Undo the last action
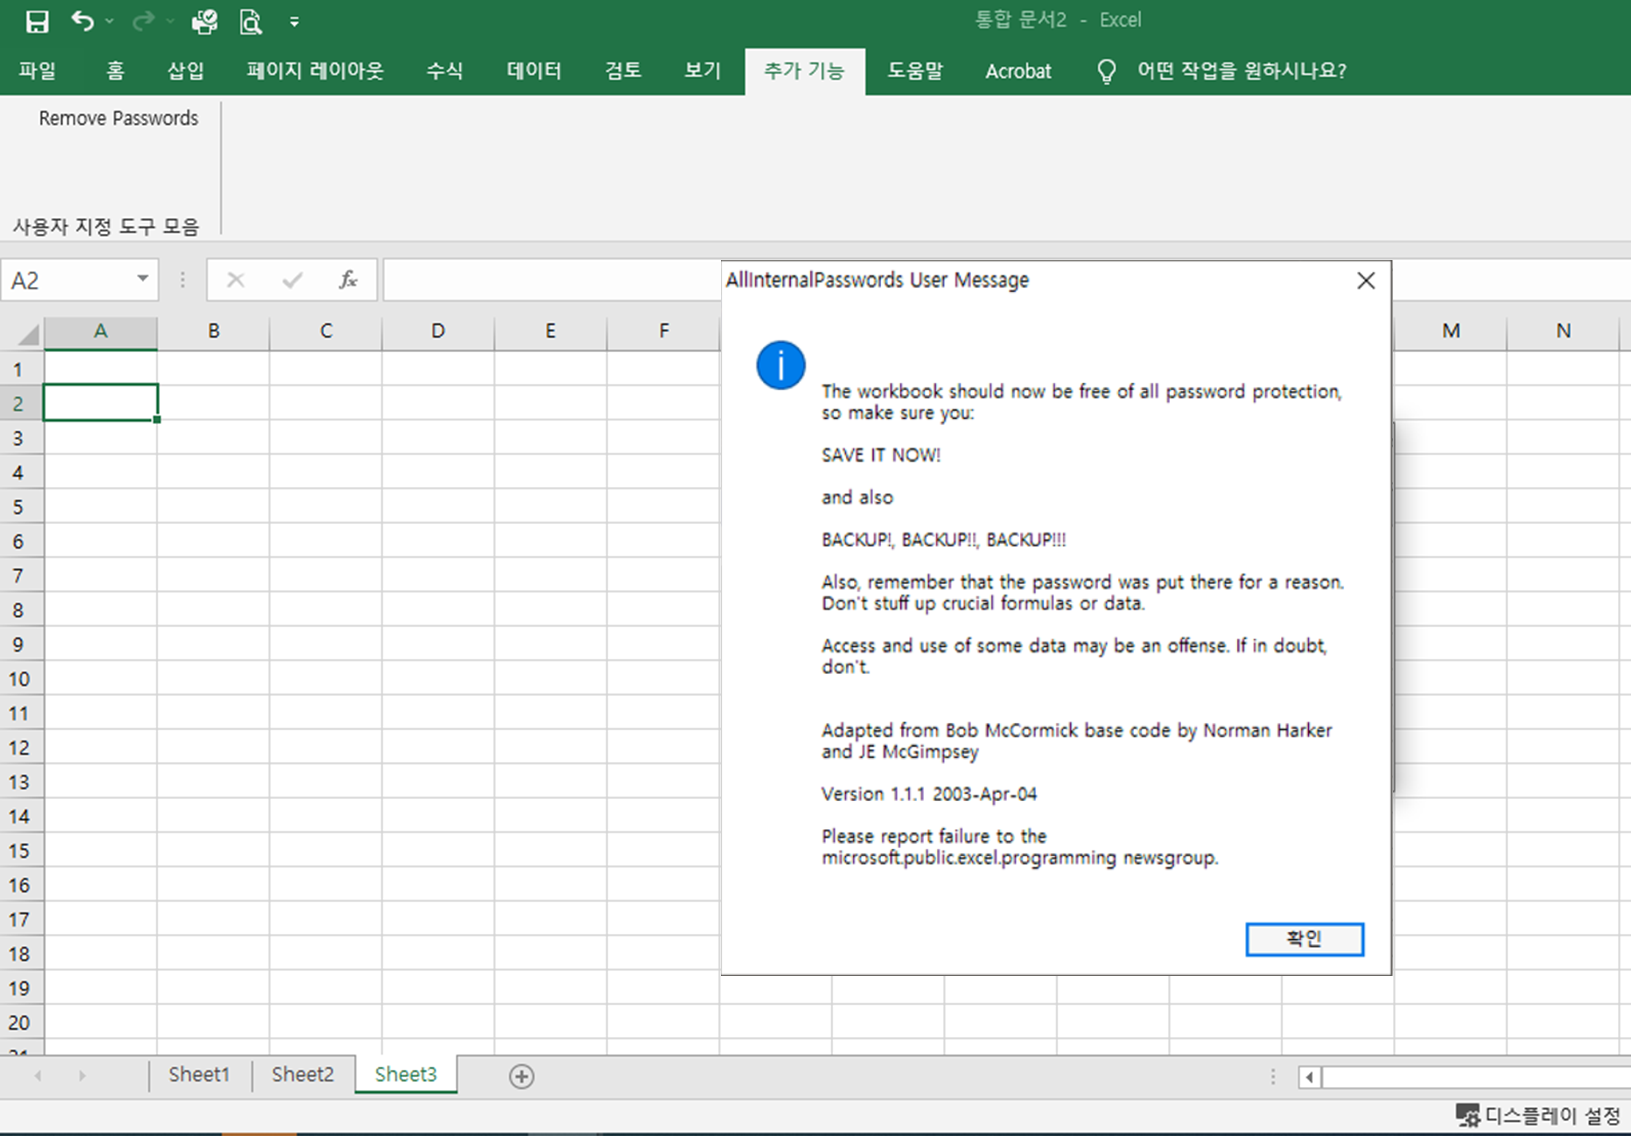The image size is (1631, 1136). pos(82,21)
